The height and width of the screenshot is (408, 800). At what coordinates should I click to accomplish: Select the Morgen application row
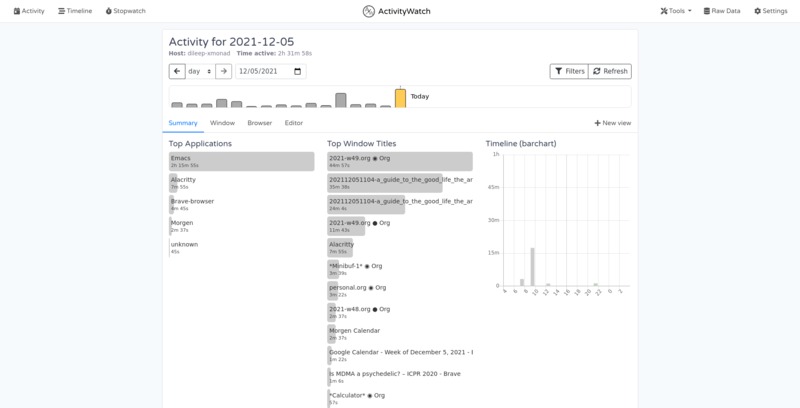tap(242, 226)
